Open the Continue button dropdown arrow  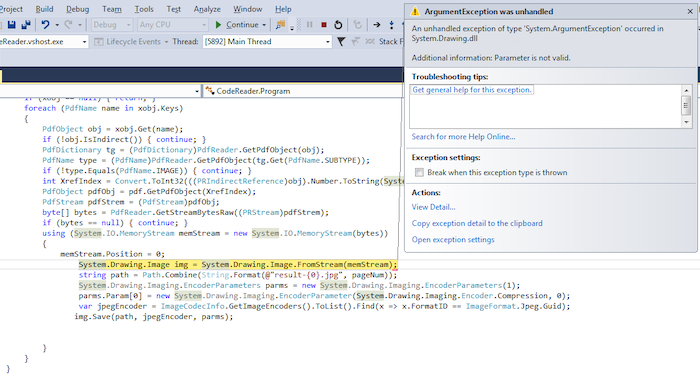pos(264,25)
